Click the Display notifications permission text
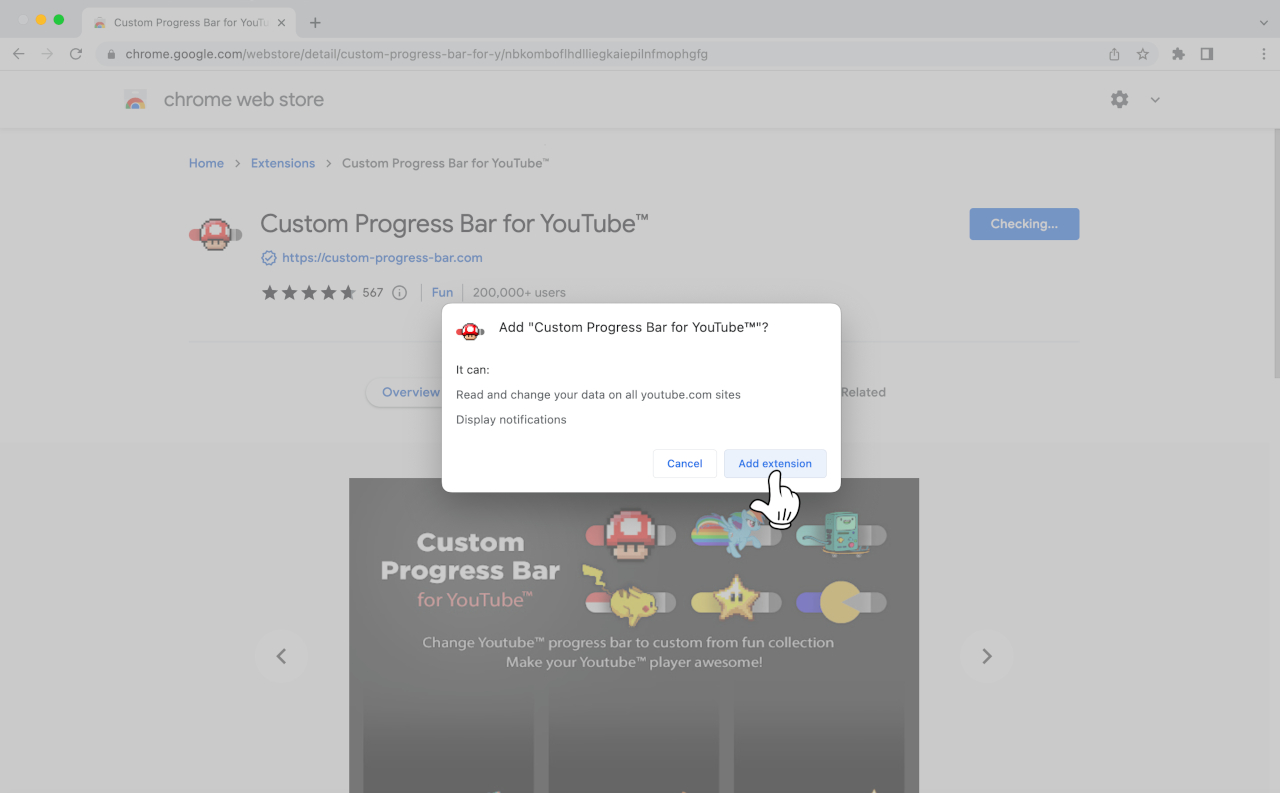This screenshot has width=1280, height=793. tap(511, 419)
